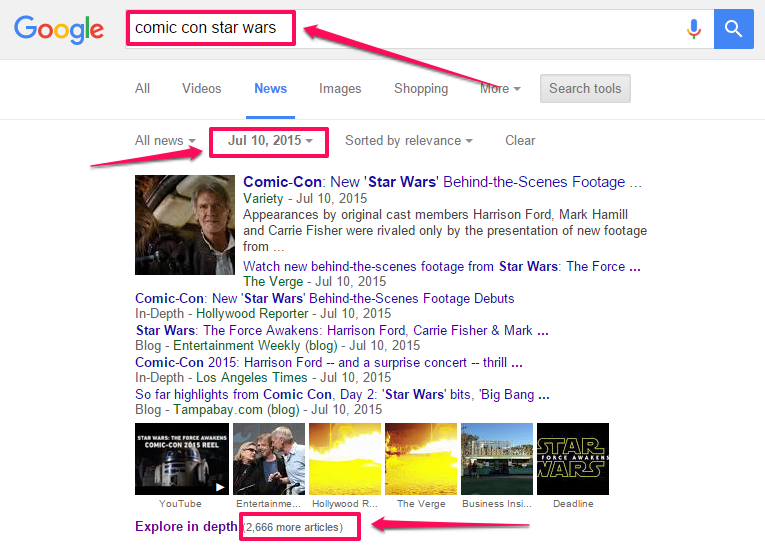765x550 pixels.
Task: Open the Deadline Star Wars logo thumbnail
Action: [573, 459]
